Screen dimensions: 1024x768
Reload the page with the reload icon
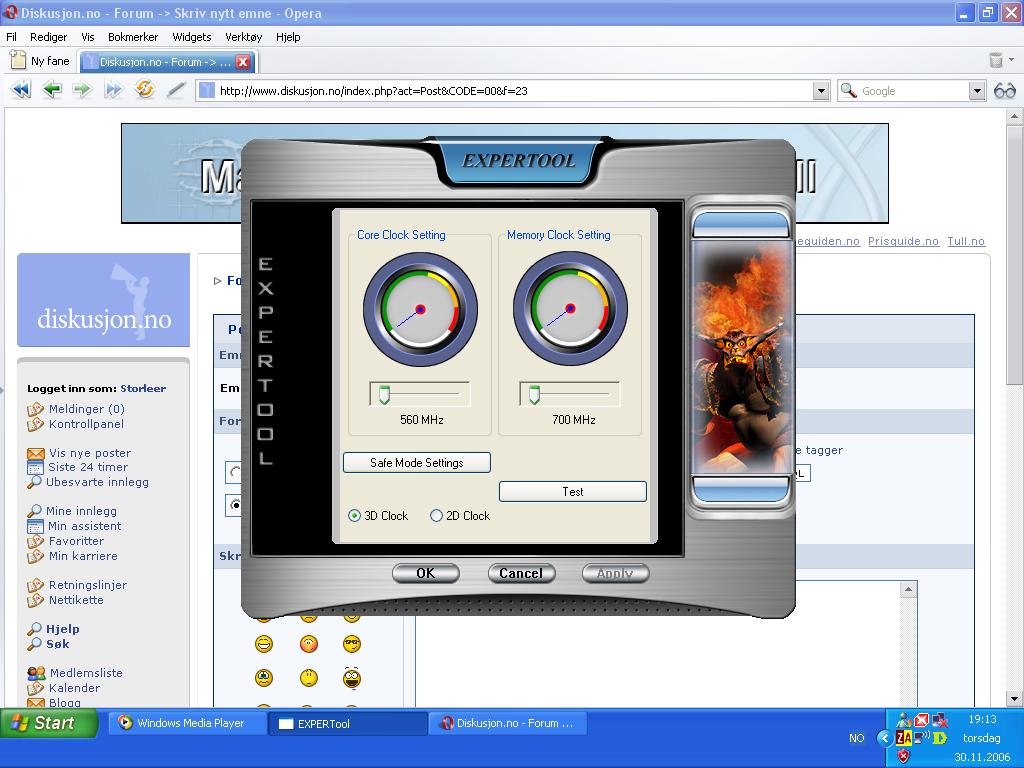click(144, 89)
